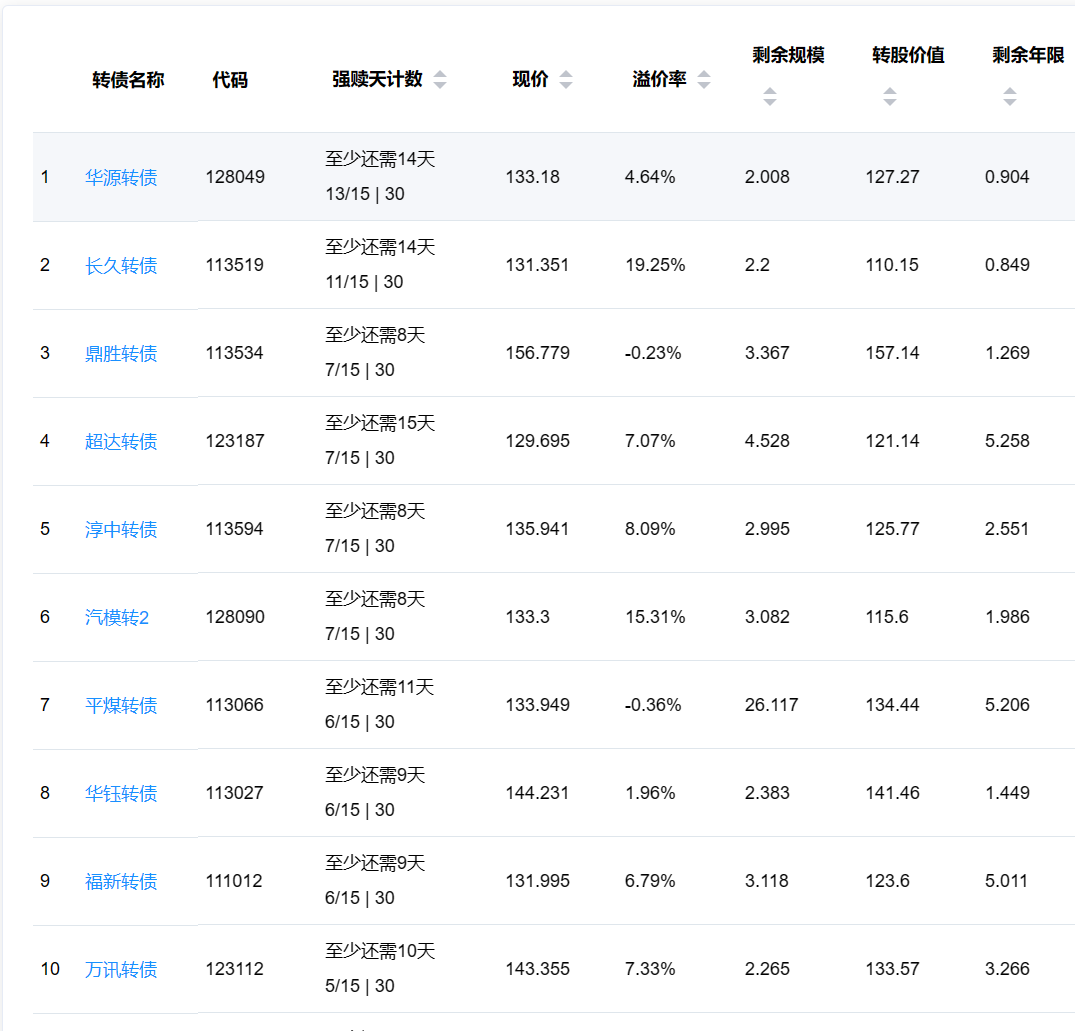Click 福新转债 link

click(121, 882)
